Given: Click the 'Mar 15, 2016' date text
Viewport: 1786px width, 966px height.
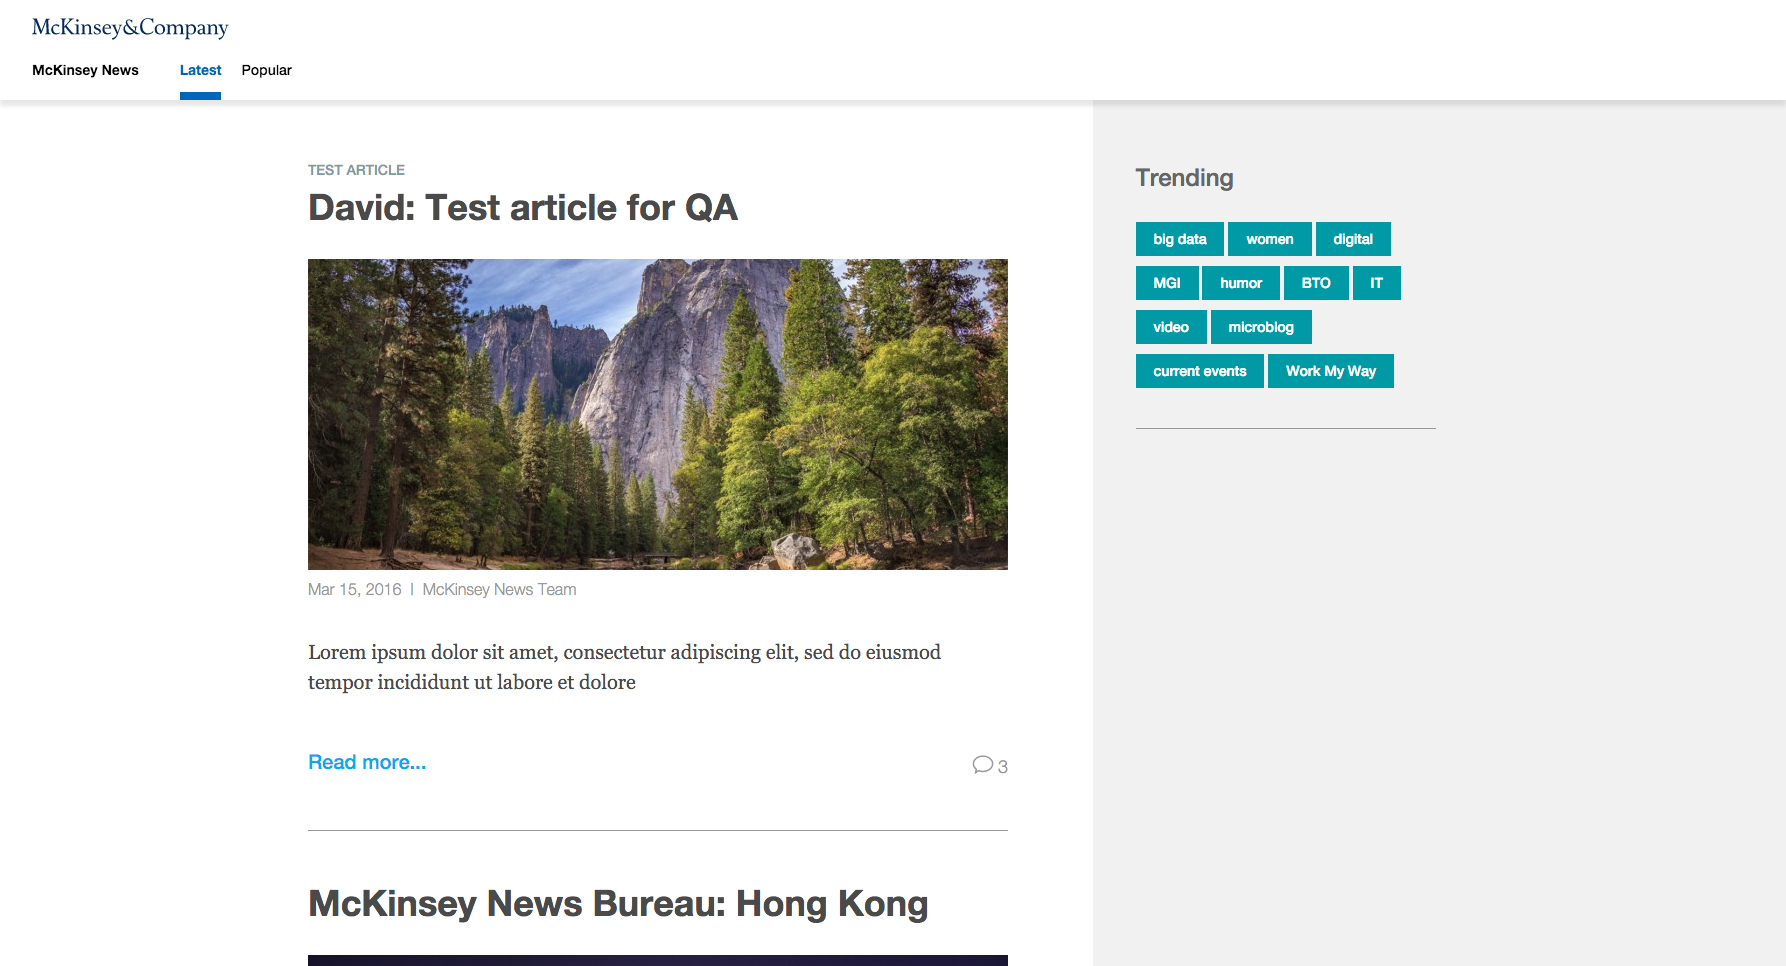Looking at the screenshot, I should point(354,590).
